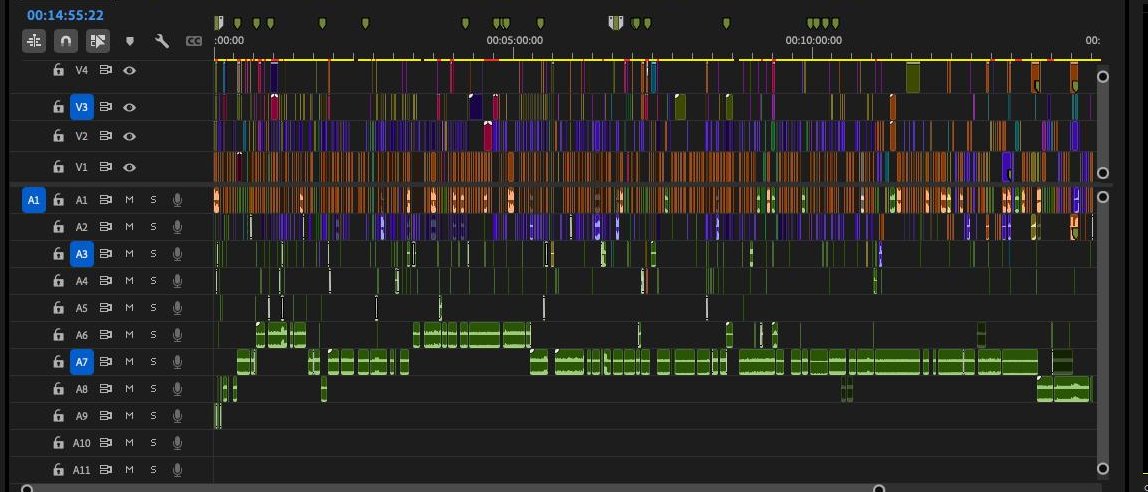Toggle sync lock for A5

point(106,308)
